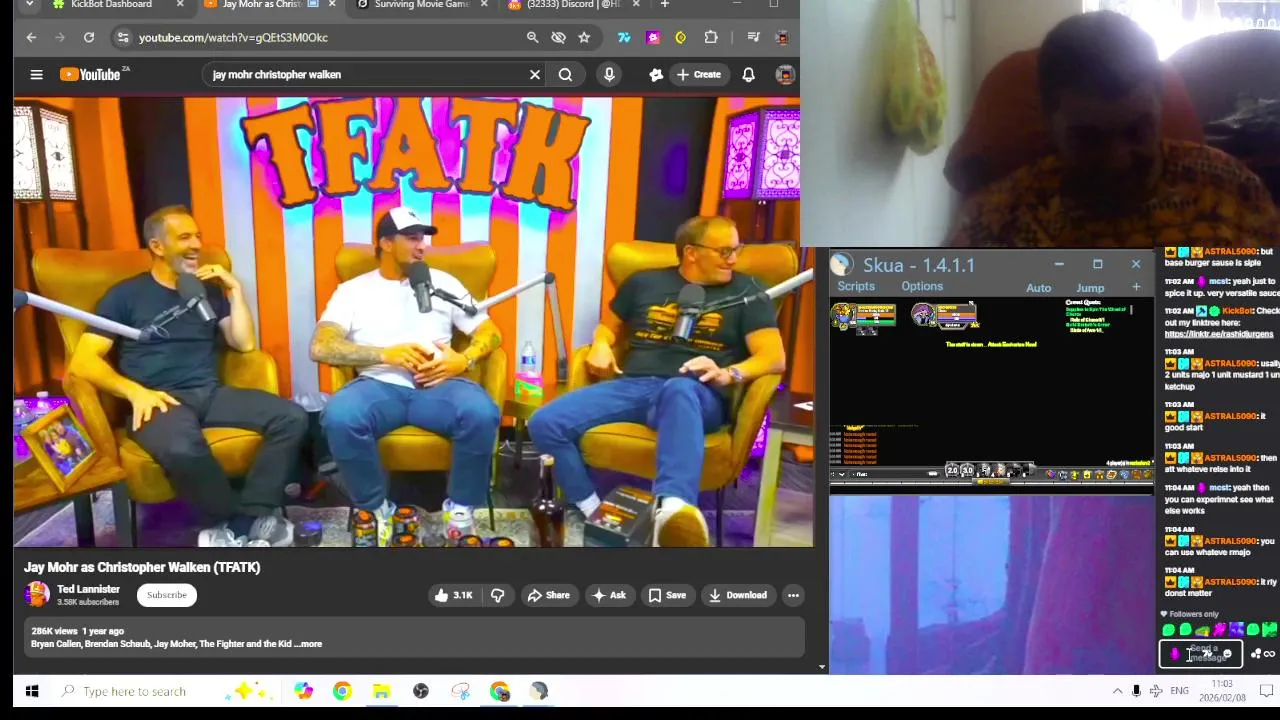Open Skua Auto menu
This screenshot has width=1280, height=720.
(1038, 288)
